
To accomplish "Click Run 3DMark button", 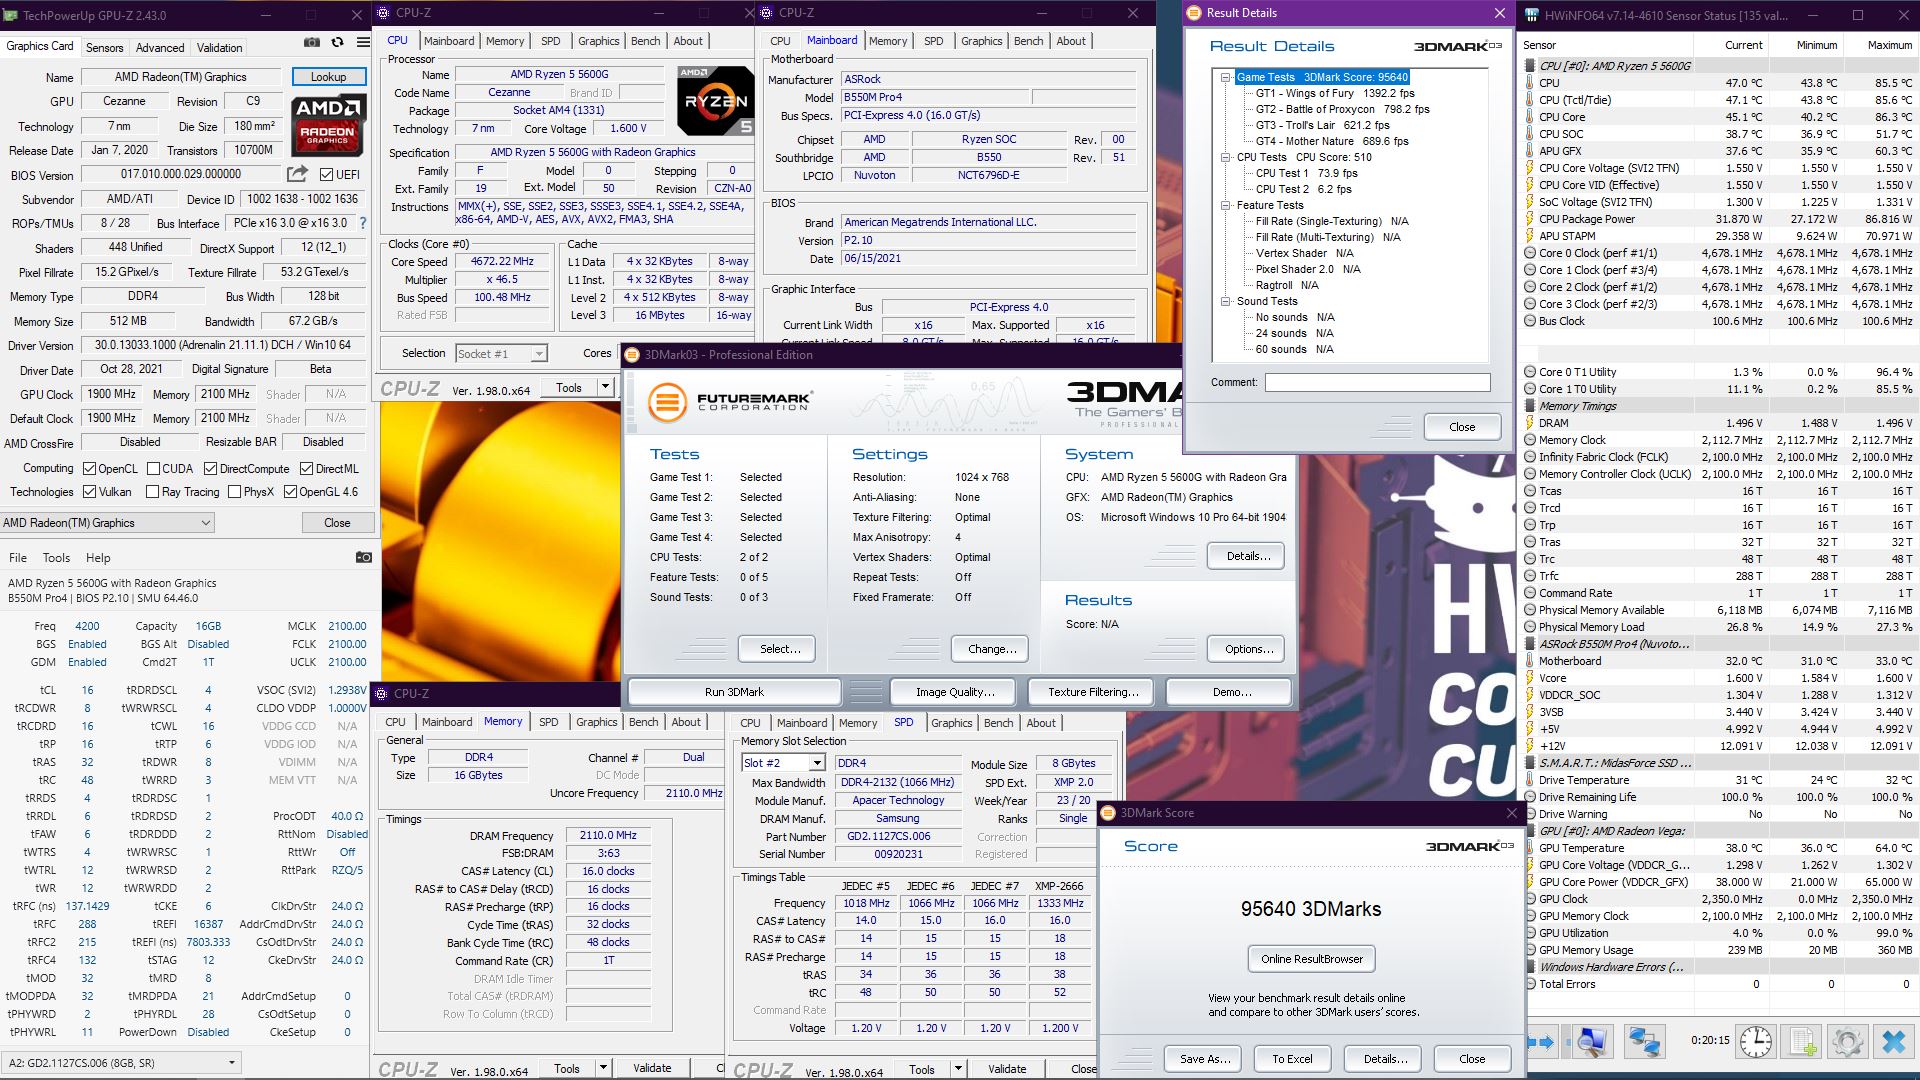I will tap(734, 692).
